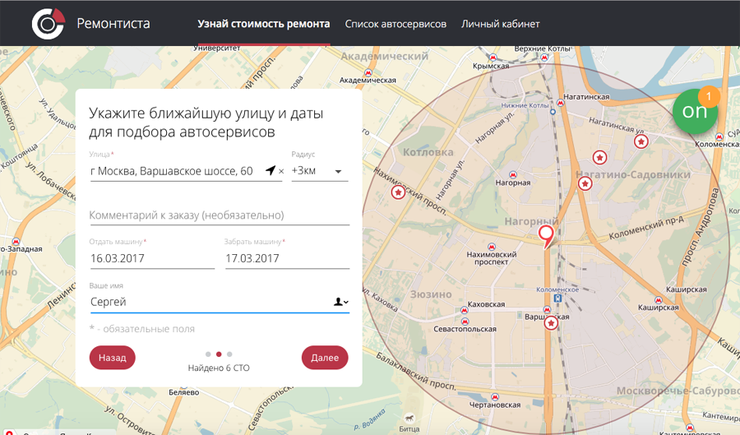Focus the order comment field

pos(219,215)
